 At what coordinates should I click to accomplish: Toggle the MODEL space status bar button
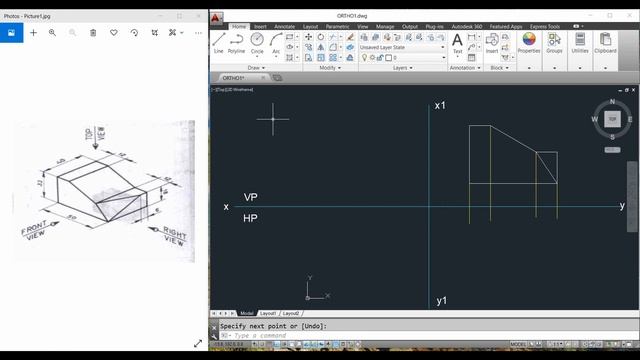[x=518, y=344]
